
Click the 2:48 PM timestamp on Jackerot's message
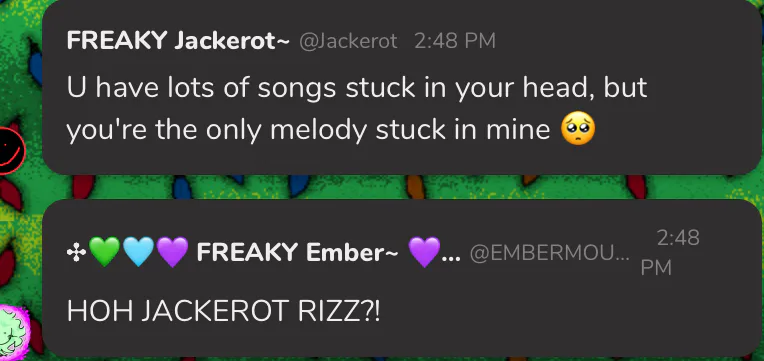pos(455,41)
